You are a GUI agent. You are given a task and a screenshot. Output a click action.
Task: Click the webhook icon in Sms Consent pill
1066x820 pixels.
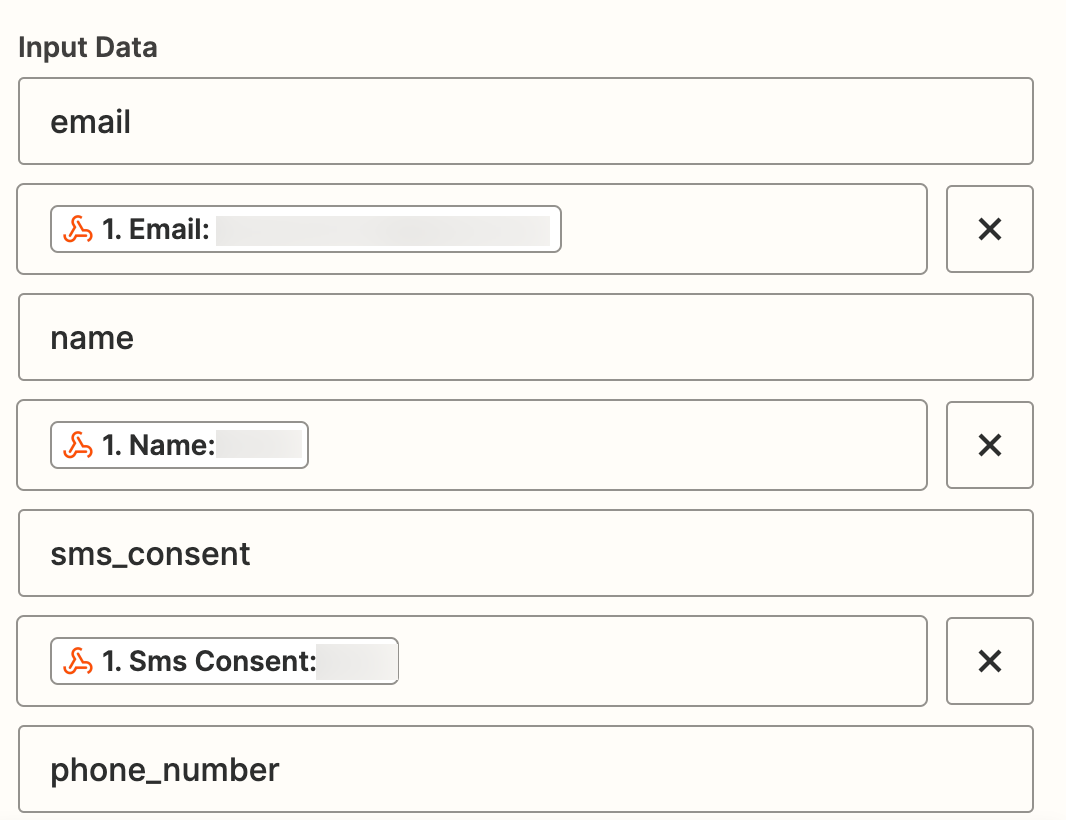(x=78, y=662)
